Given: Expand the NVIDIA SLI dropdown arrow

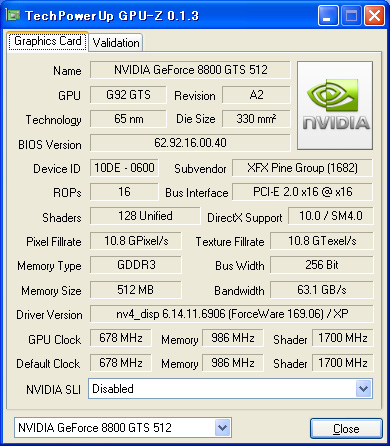Looking at the screenshot, I should (363, 389).
